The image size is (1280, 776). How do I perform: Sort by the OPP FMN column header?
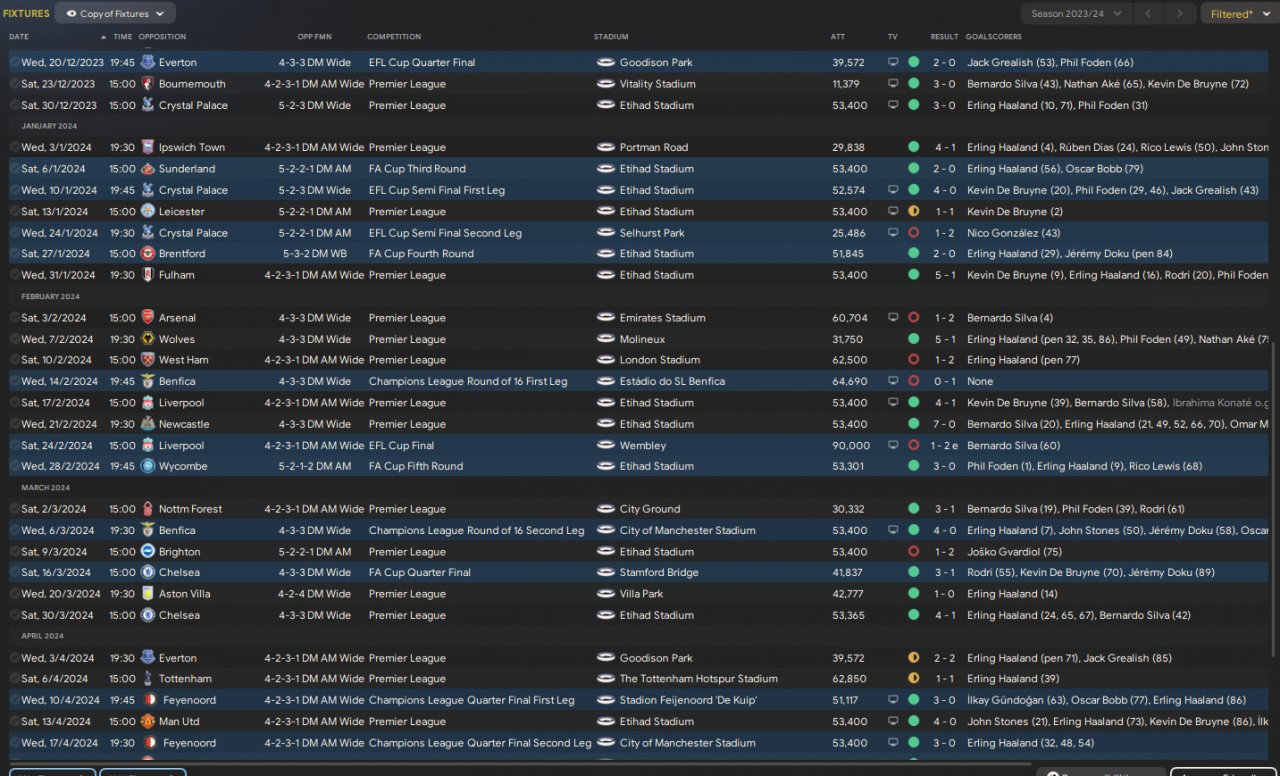(x=314, y=37)
